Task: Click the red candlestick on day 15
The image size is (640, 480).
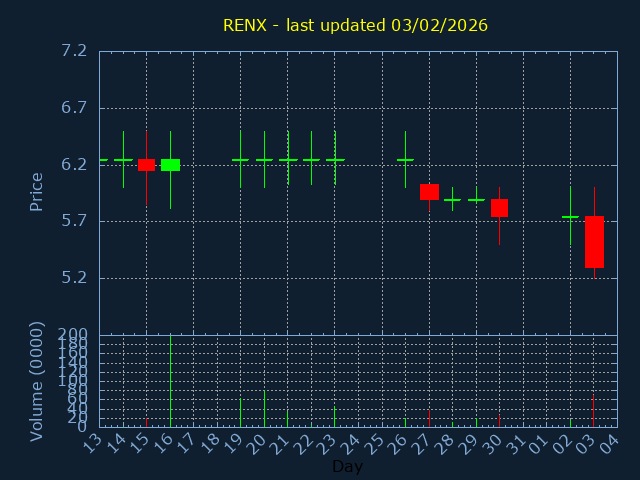Action: click(147, 165)
